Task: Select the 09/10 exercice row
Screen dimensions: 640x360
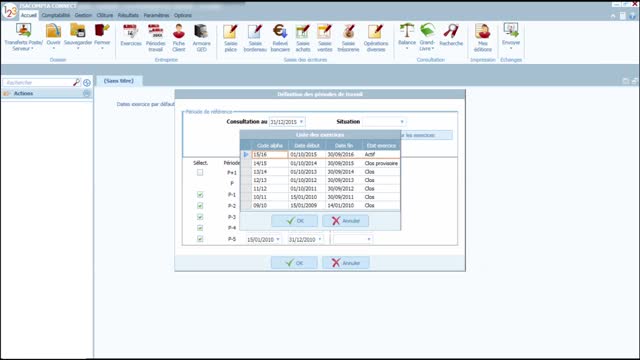Action: pyautogui.click(x=320, y=205)
